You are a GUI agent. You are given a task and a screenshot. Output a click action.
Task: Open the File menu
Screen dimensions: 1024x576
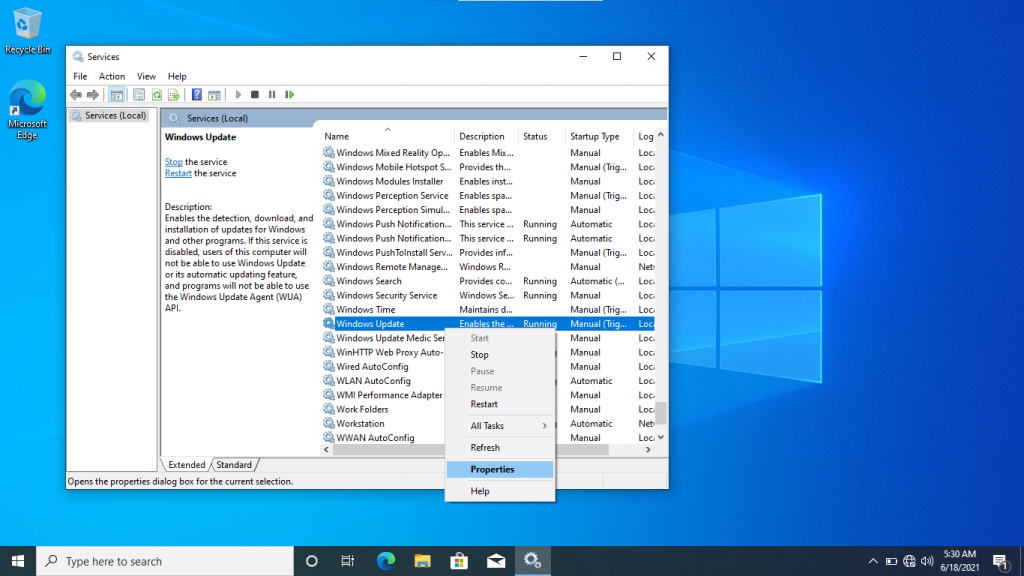(80, 76)
